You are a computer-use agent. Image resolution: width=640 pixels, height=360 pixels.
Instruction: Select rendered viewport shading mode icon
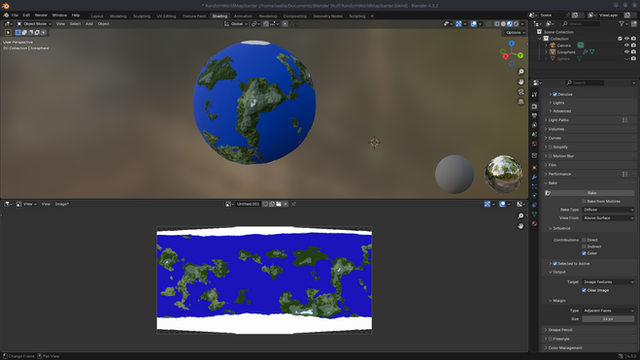516,24
